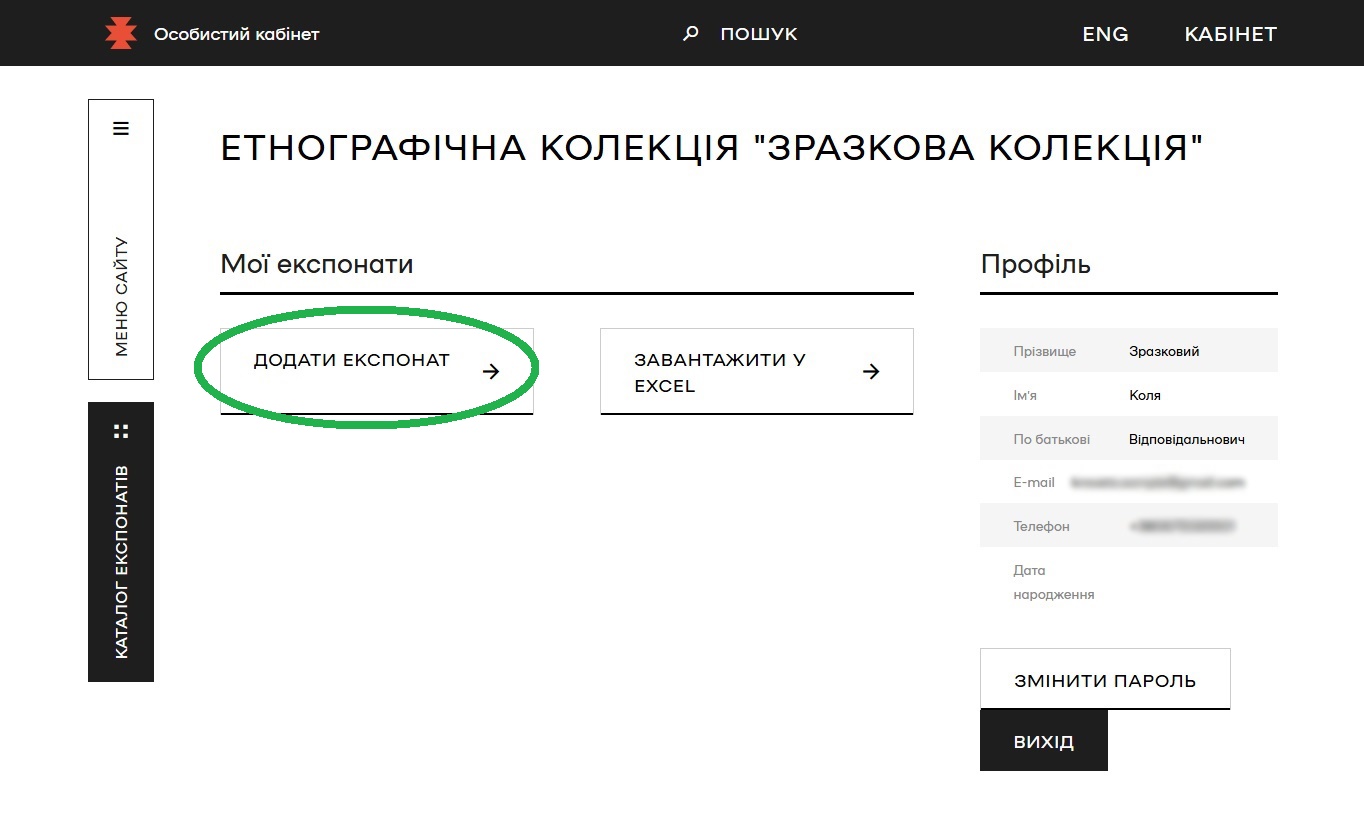This screenshot has width=1364, height=836.
Task: Switch the site language to ENG
Action: pos(1105,34)
